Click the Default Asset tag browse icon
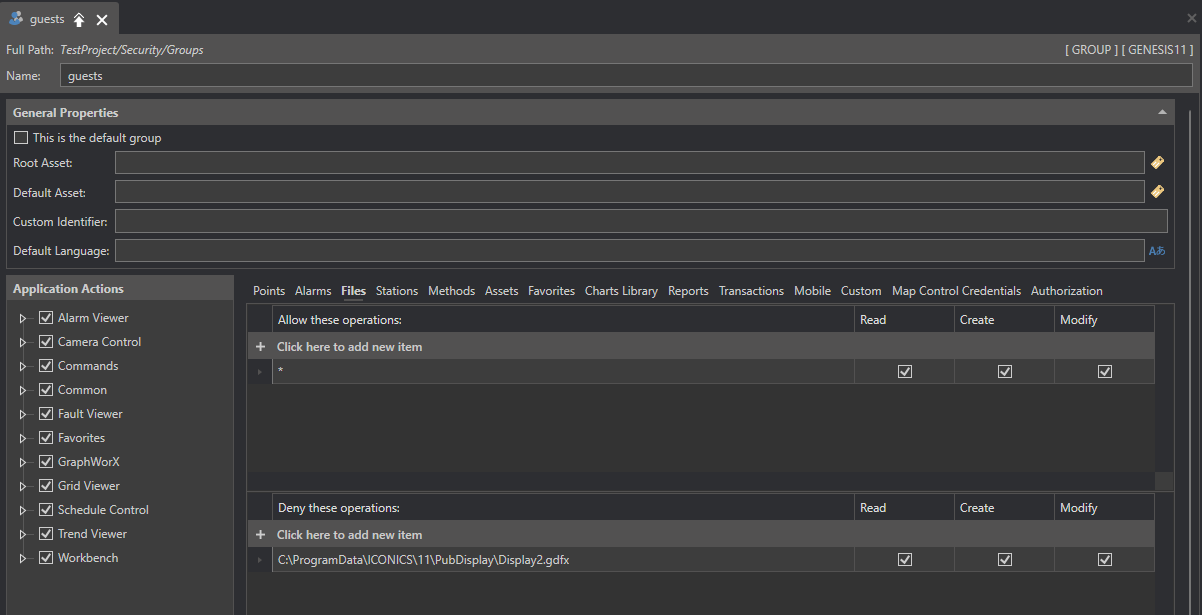This screenshot has width=1202, height=615. [x=1157, y=191]
